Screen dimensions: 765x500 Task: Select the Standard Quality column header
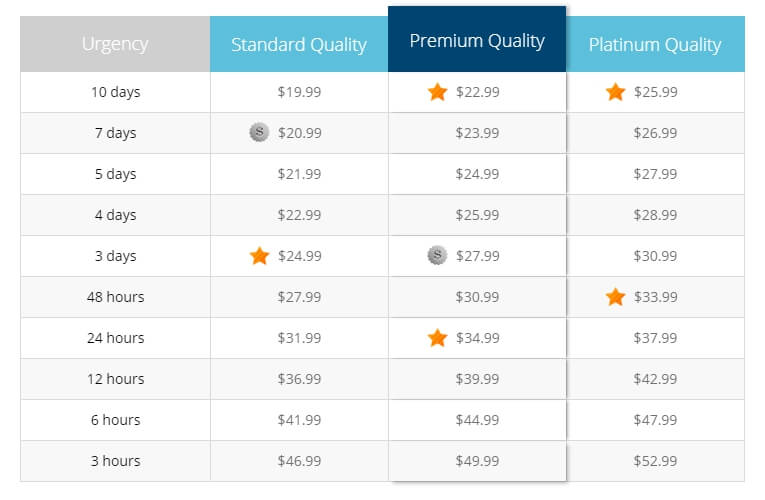pyautogui.click(x=299, y=44)
